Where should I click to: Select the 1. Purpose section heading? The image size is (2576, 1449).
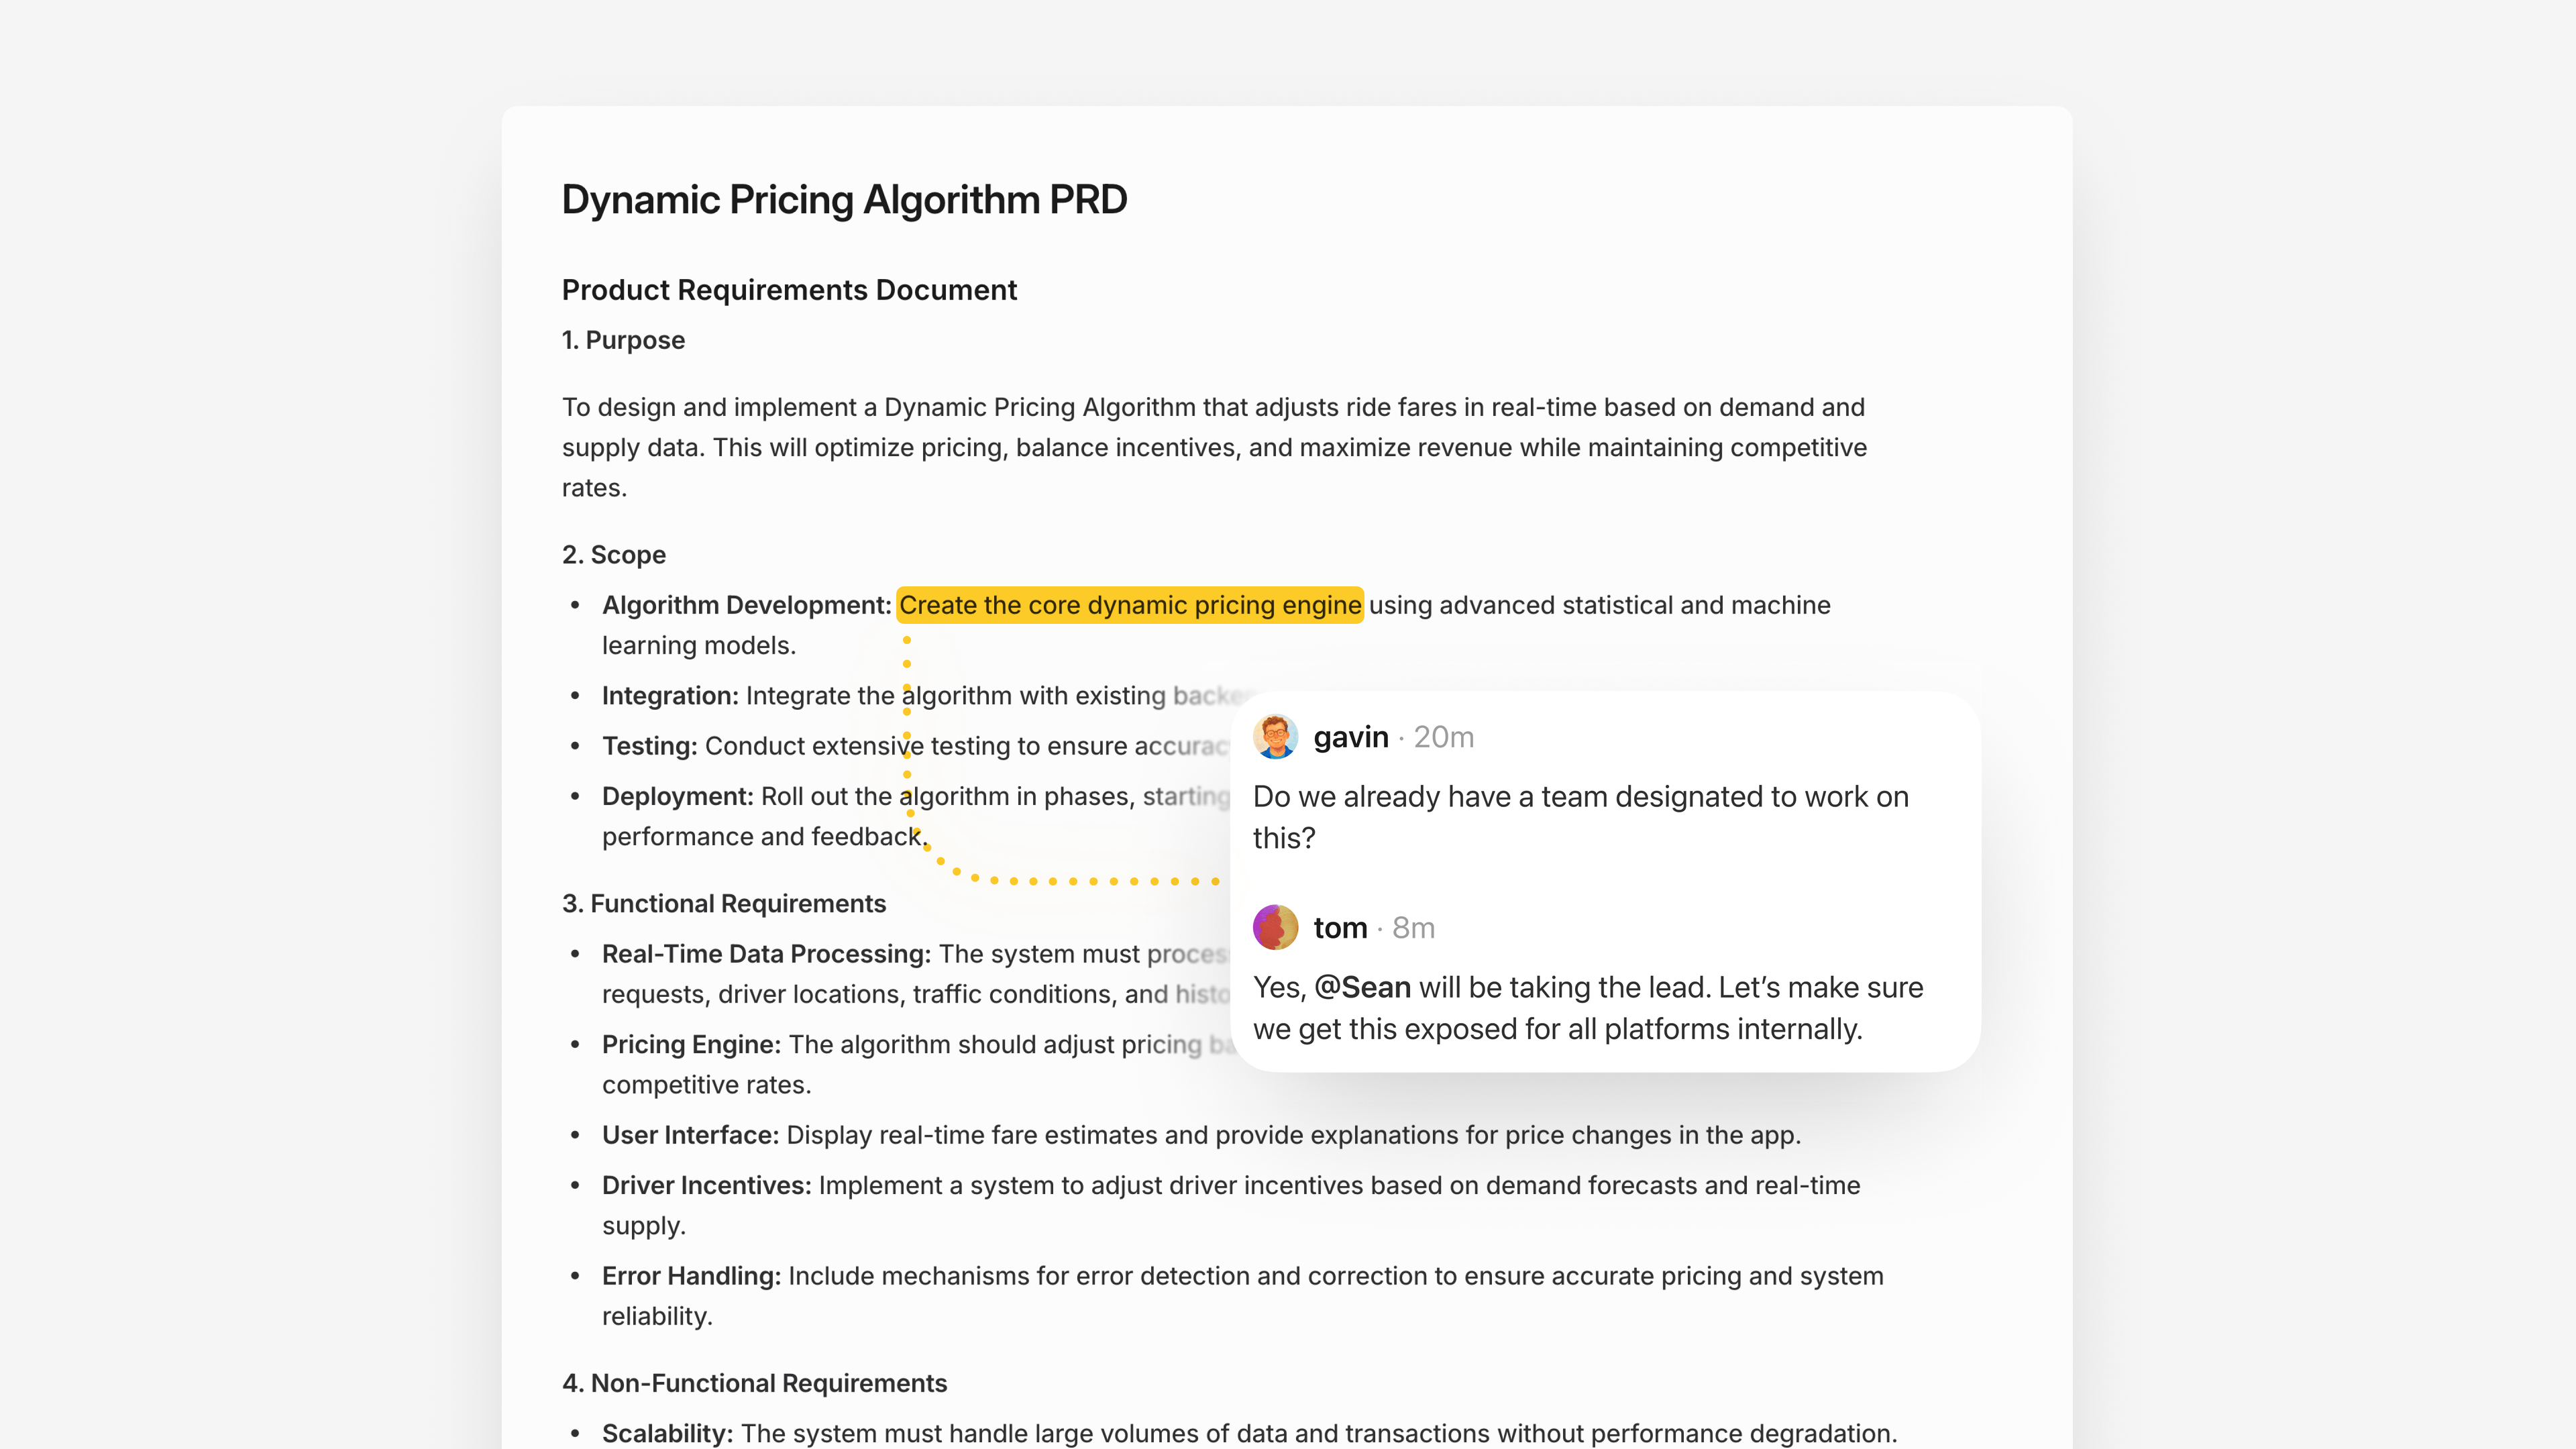tap(622, 340)
